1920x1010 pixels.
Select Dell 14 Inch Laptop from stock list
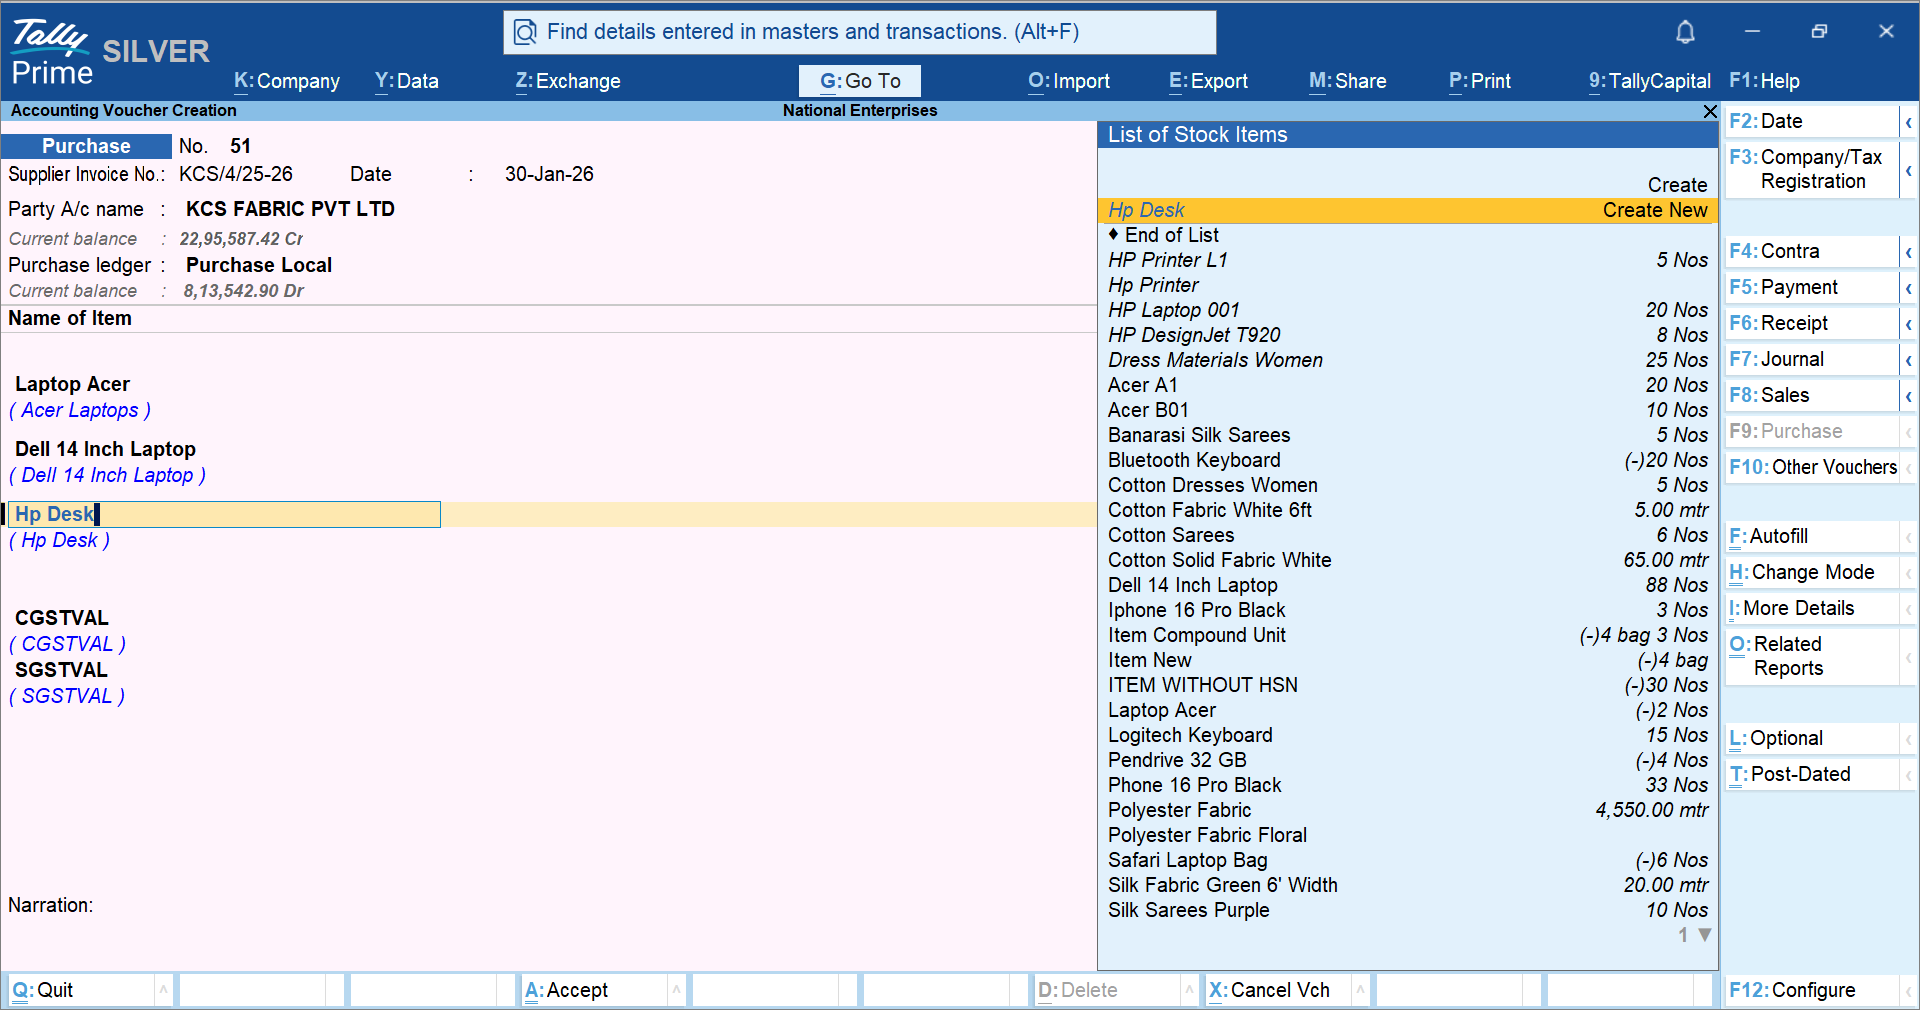click(1192, 585)
